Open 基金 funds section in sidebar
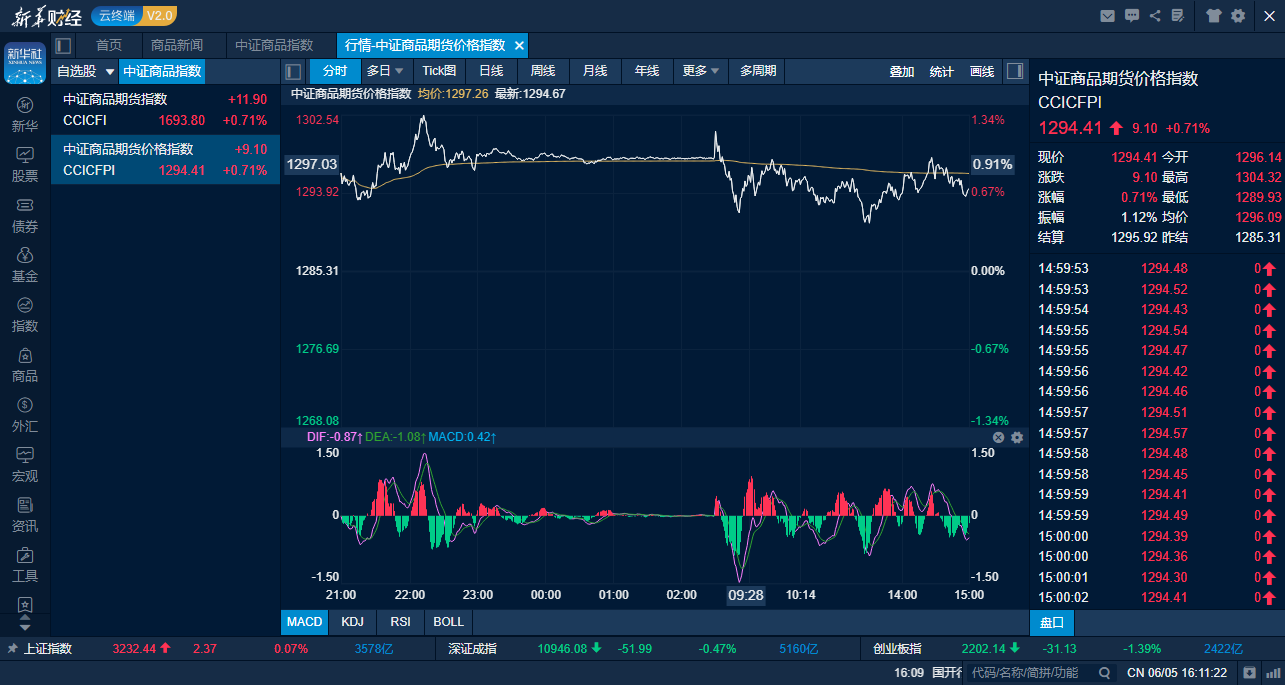Screen dimensions: 1285x685 (25, 265)
